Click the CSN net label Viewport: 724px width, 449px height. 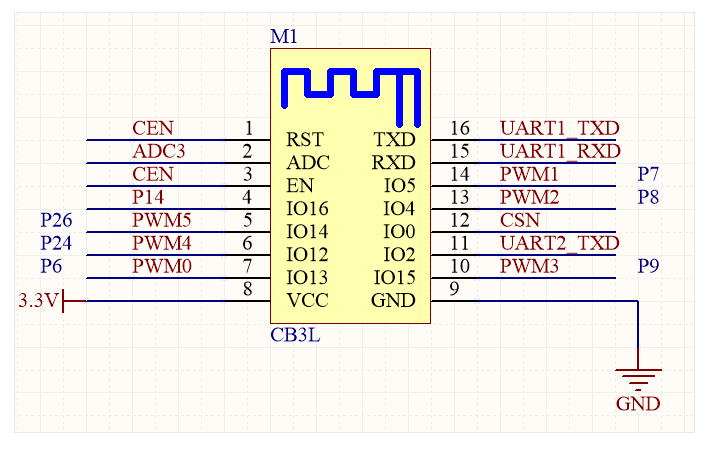click(x=519, y=220)
